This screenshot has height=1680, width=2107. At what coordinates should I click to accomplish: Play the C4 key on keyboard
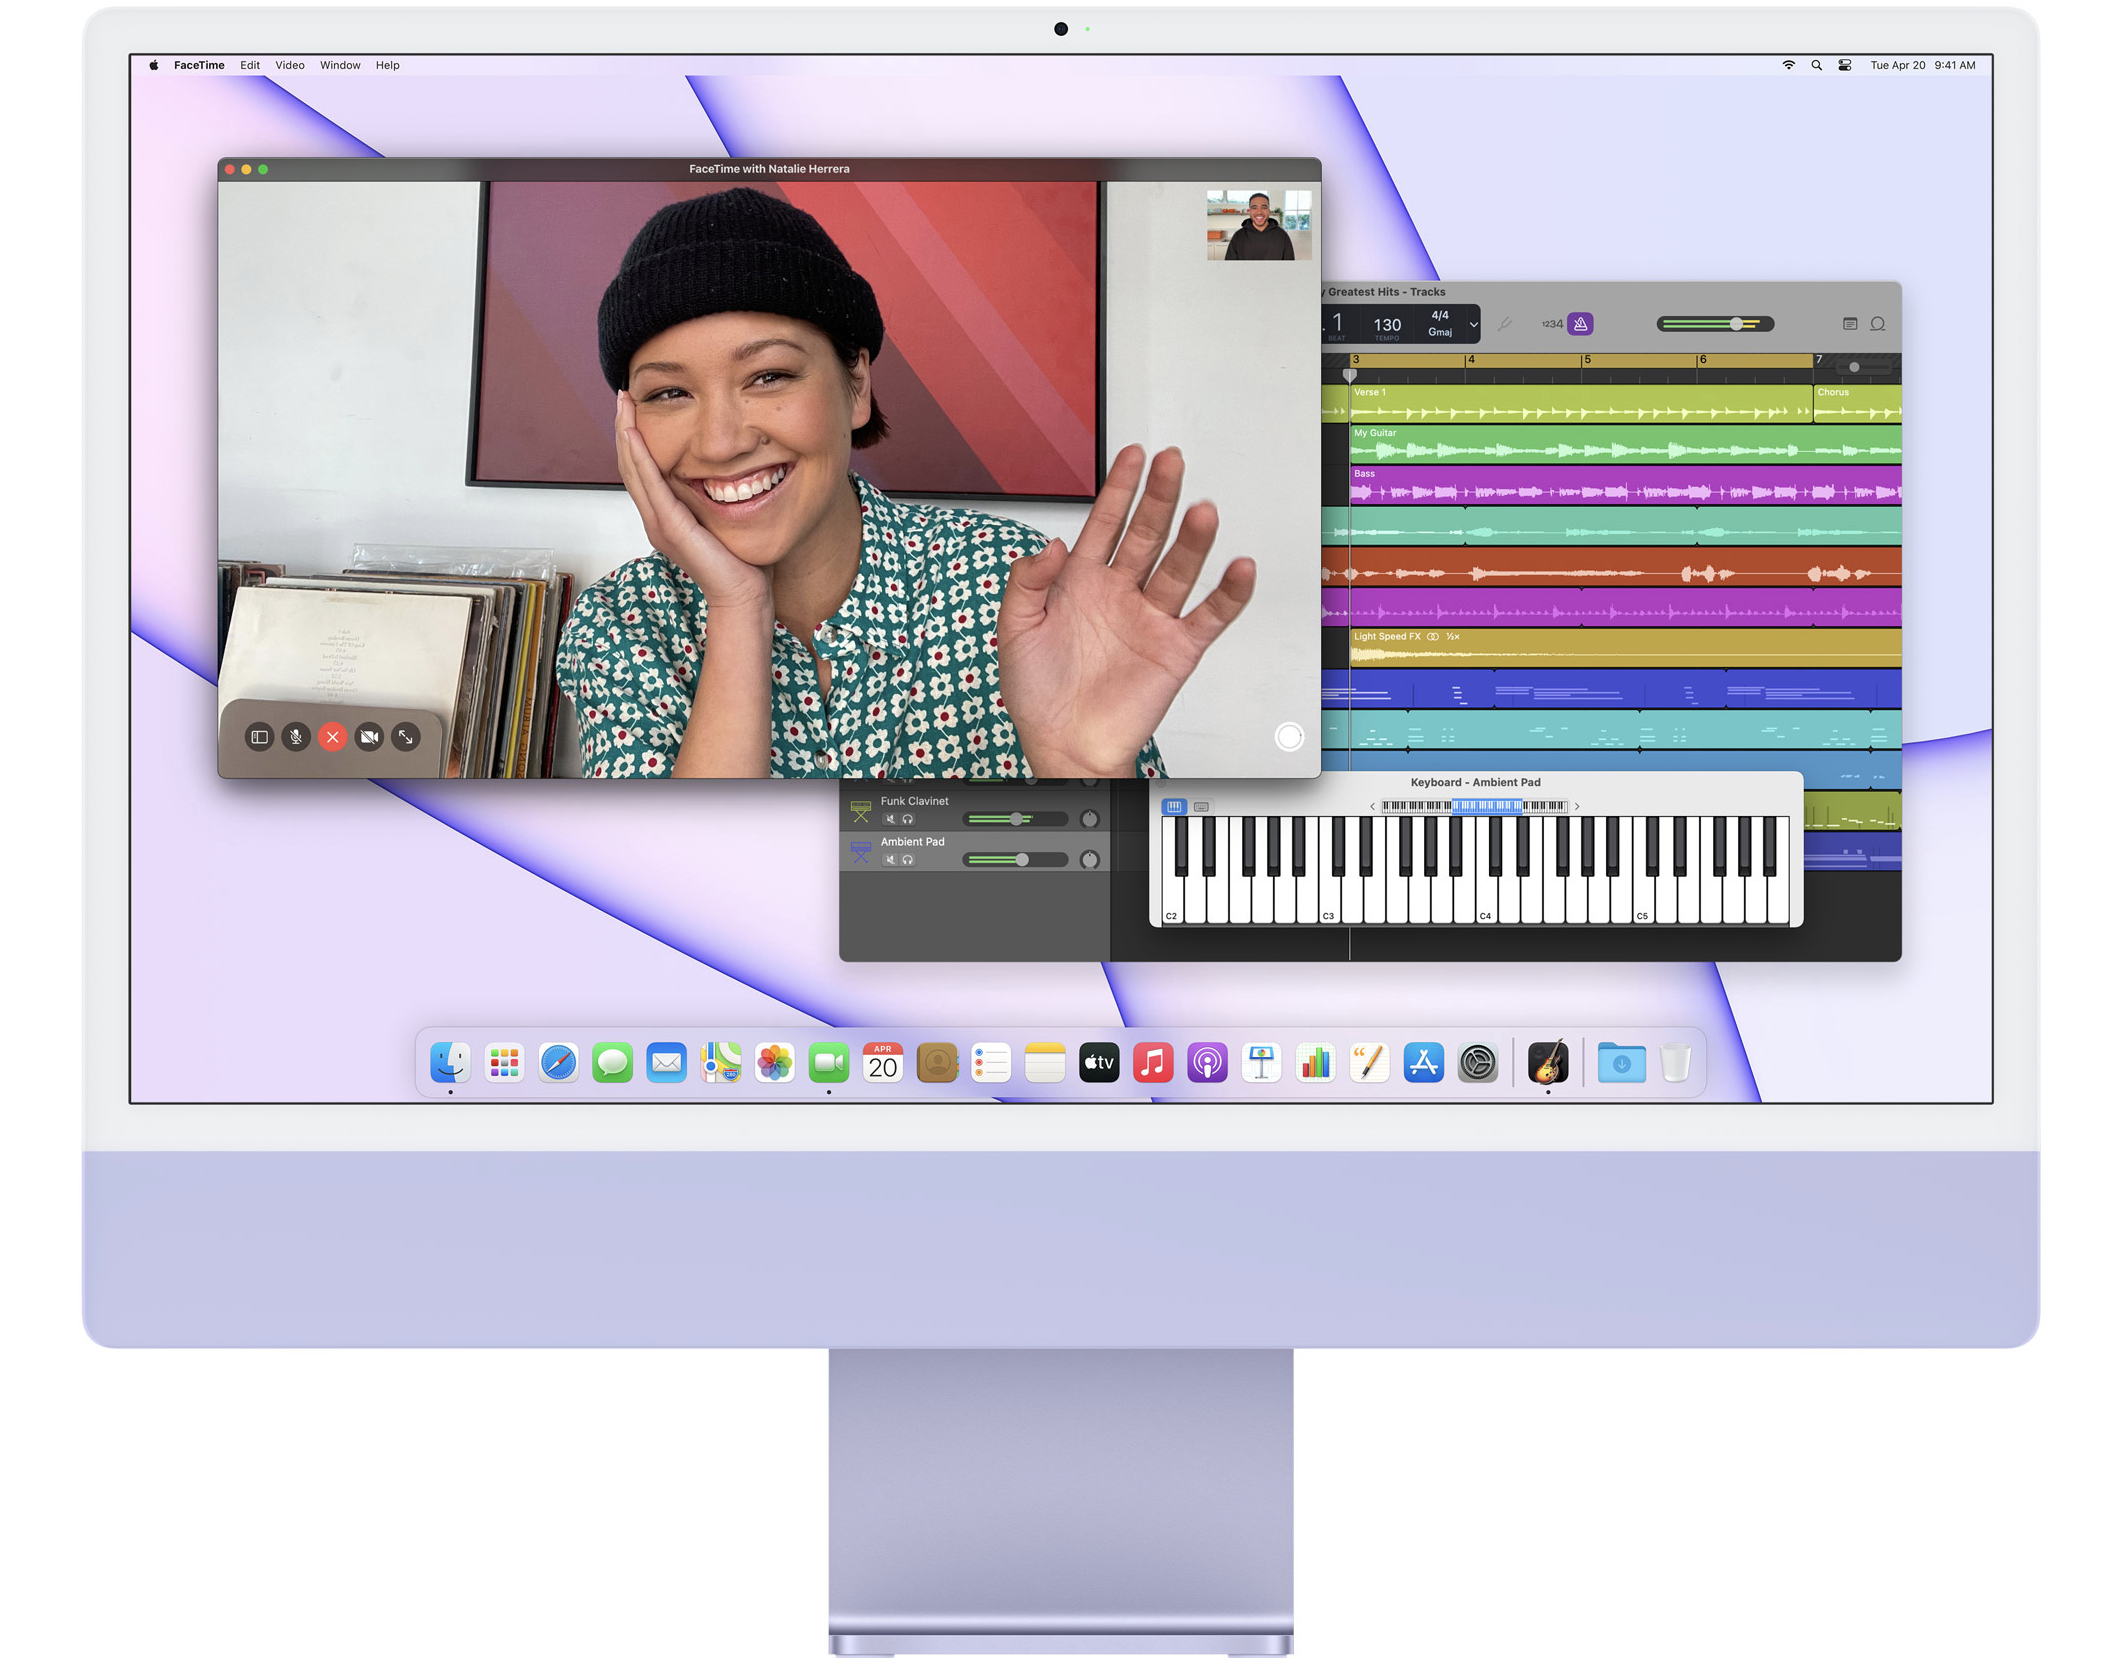1486,900
